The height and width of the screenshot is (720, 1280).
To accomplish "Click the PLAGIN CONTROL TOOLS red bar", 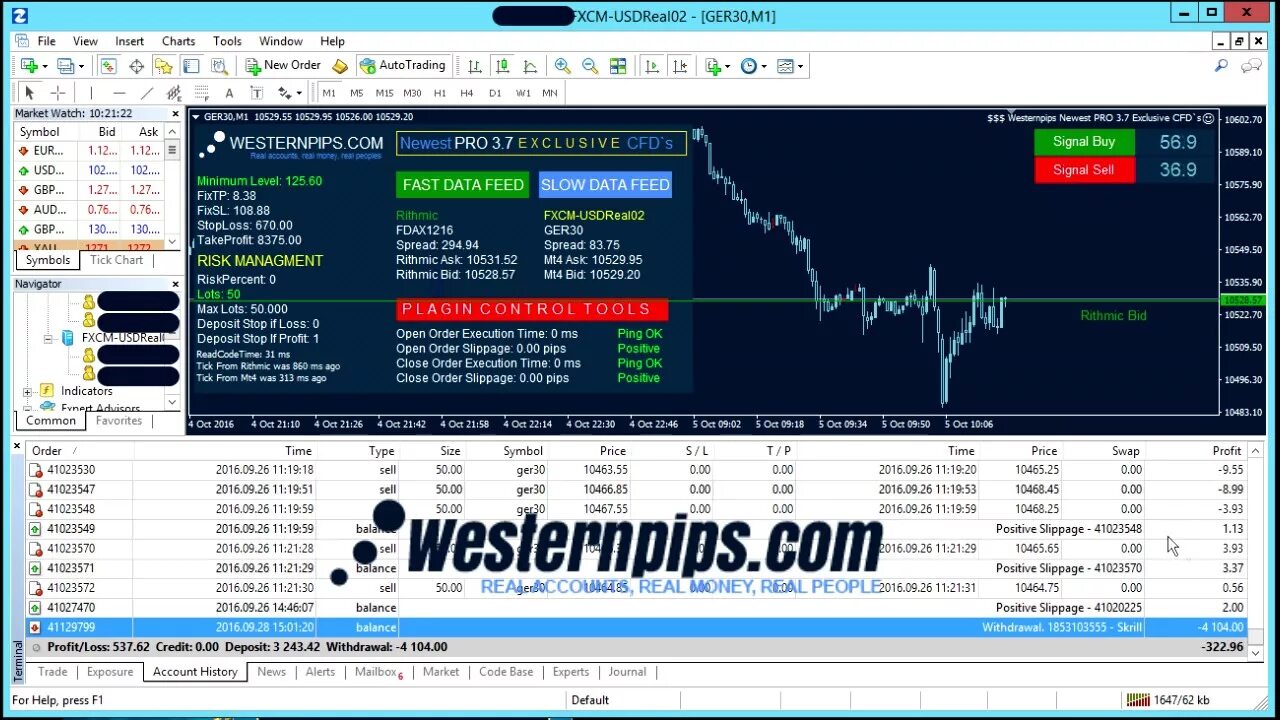I will pyautogui.click(x=532, y=309).
